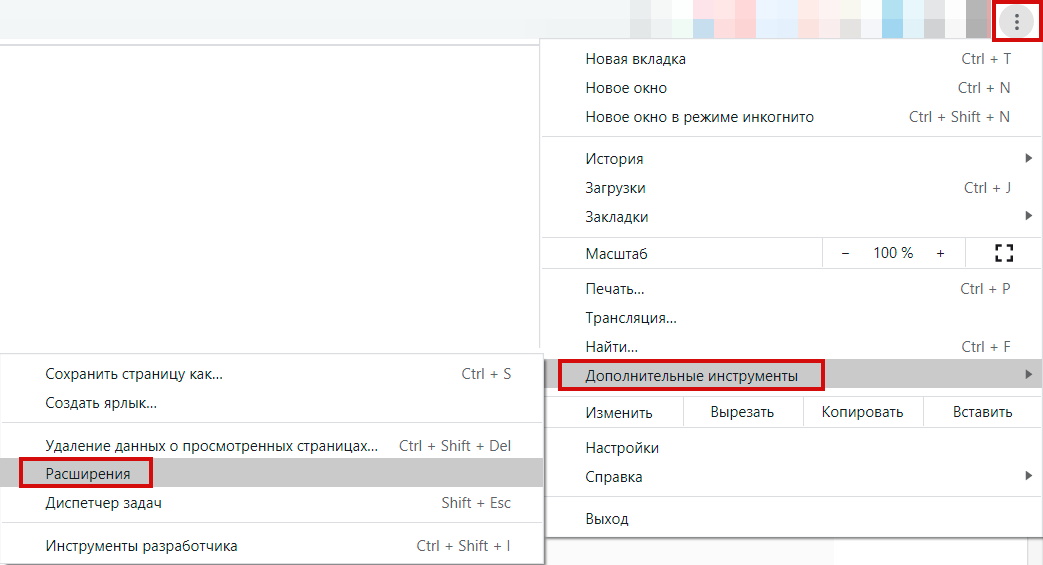Expand Дополнительные инструменты submenu
The height and width of the screenshot is (565, 1043).
coord(792,375)
